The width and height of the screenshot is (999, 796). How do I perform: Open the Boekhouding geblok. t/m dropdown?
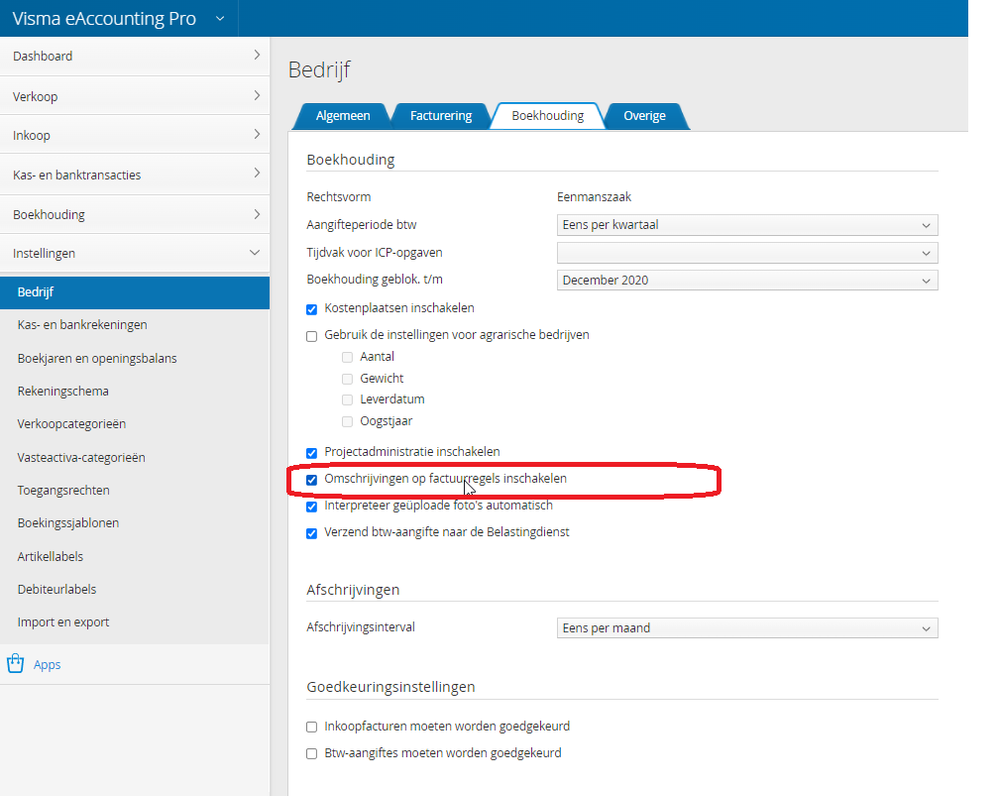(x=746, y=280)
